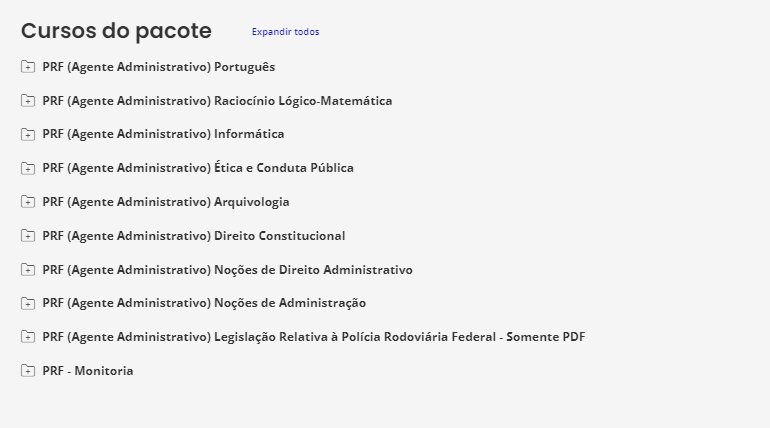Open the Direito Constitucional course title
770x428 pixels.
(194, 236)
